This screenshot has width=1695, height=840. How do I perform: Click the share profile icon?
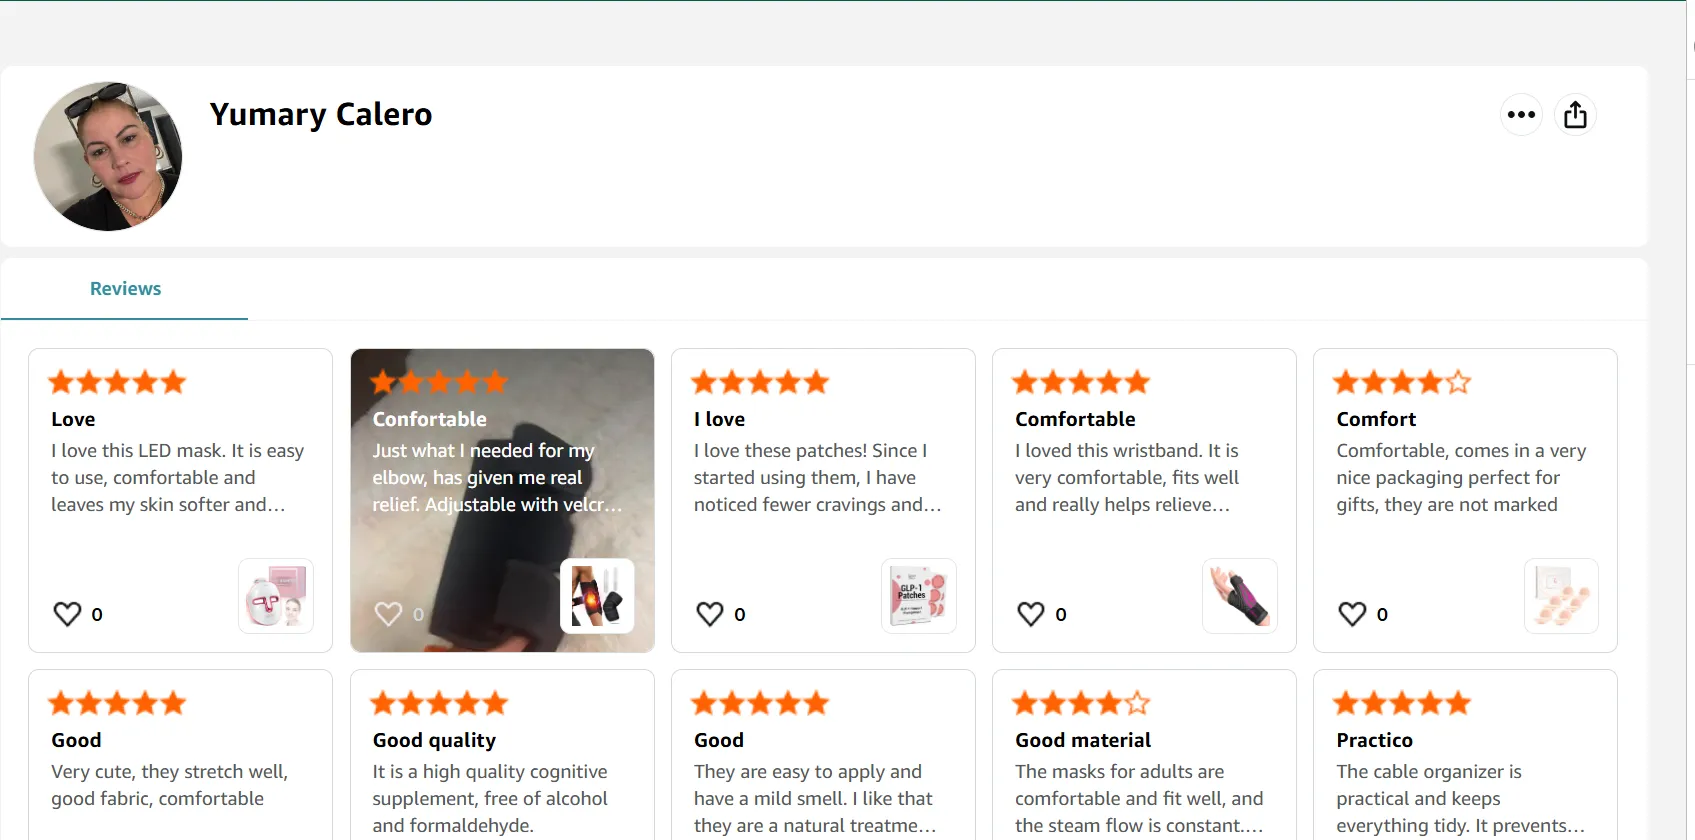pos(1575,115)
